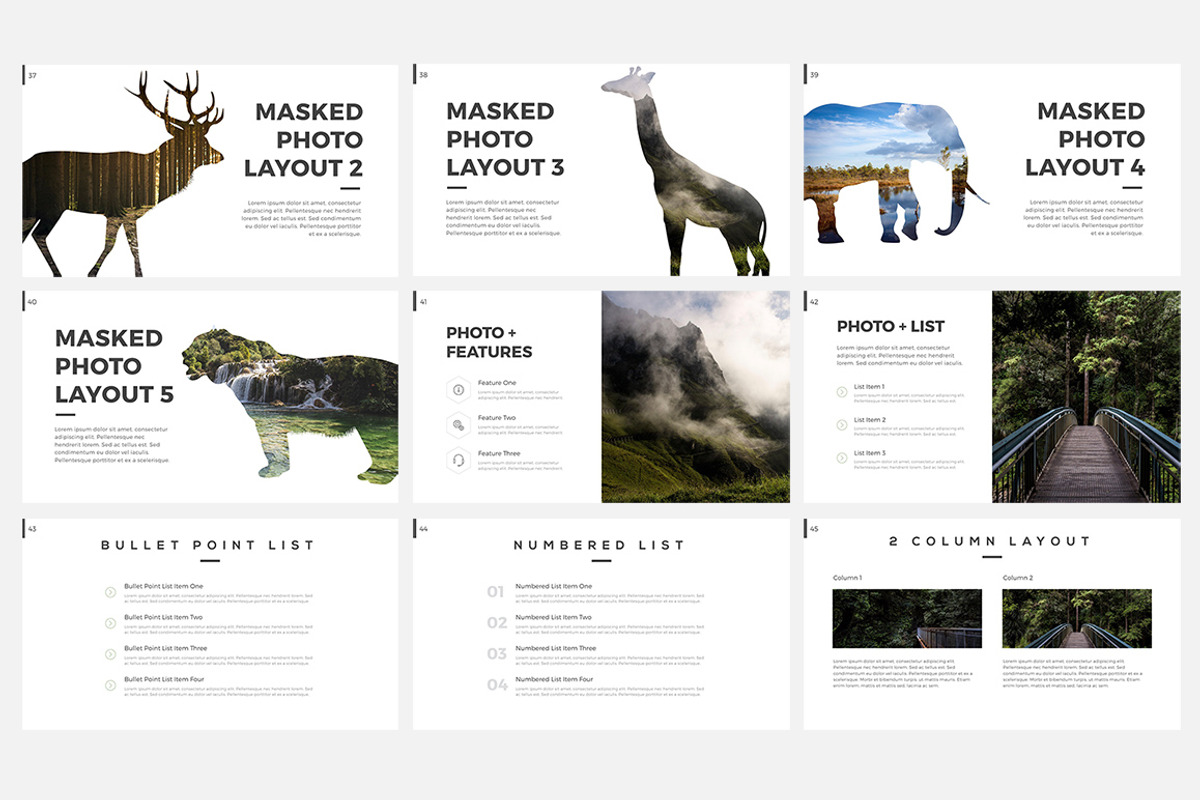Click the NUMBERED LIST title

point(598,544)
